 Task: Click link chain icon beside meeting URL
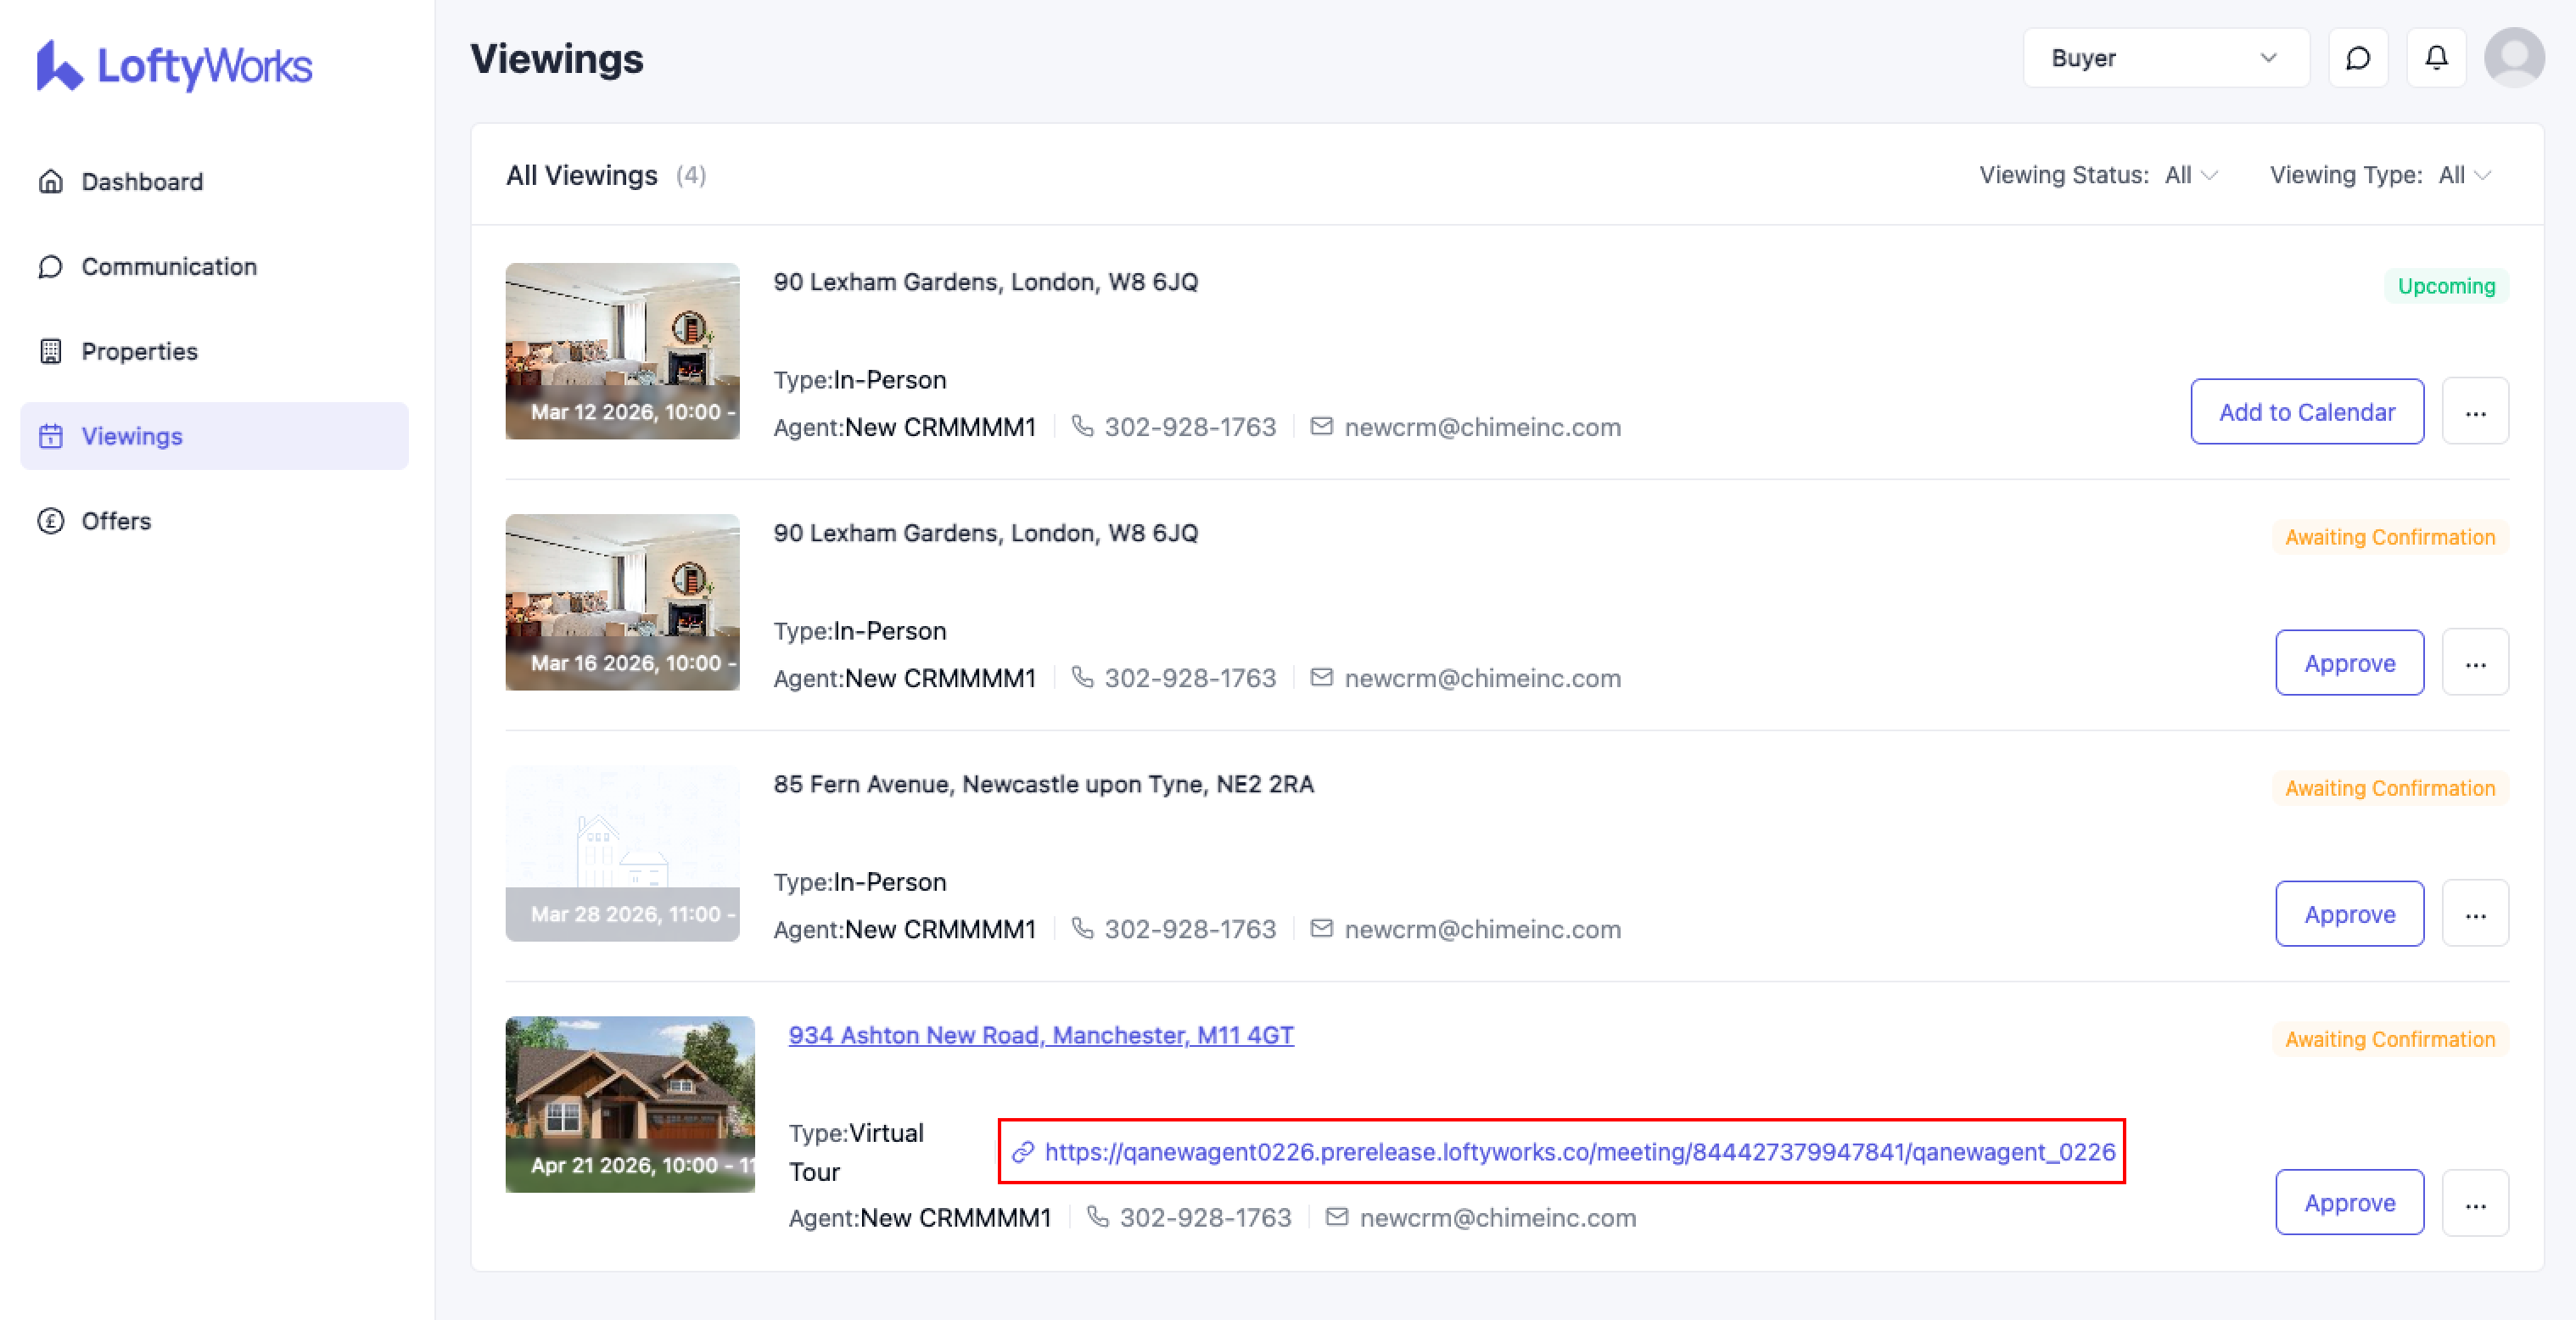1022,1152
